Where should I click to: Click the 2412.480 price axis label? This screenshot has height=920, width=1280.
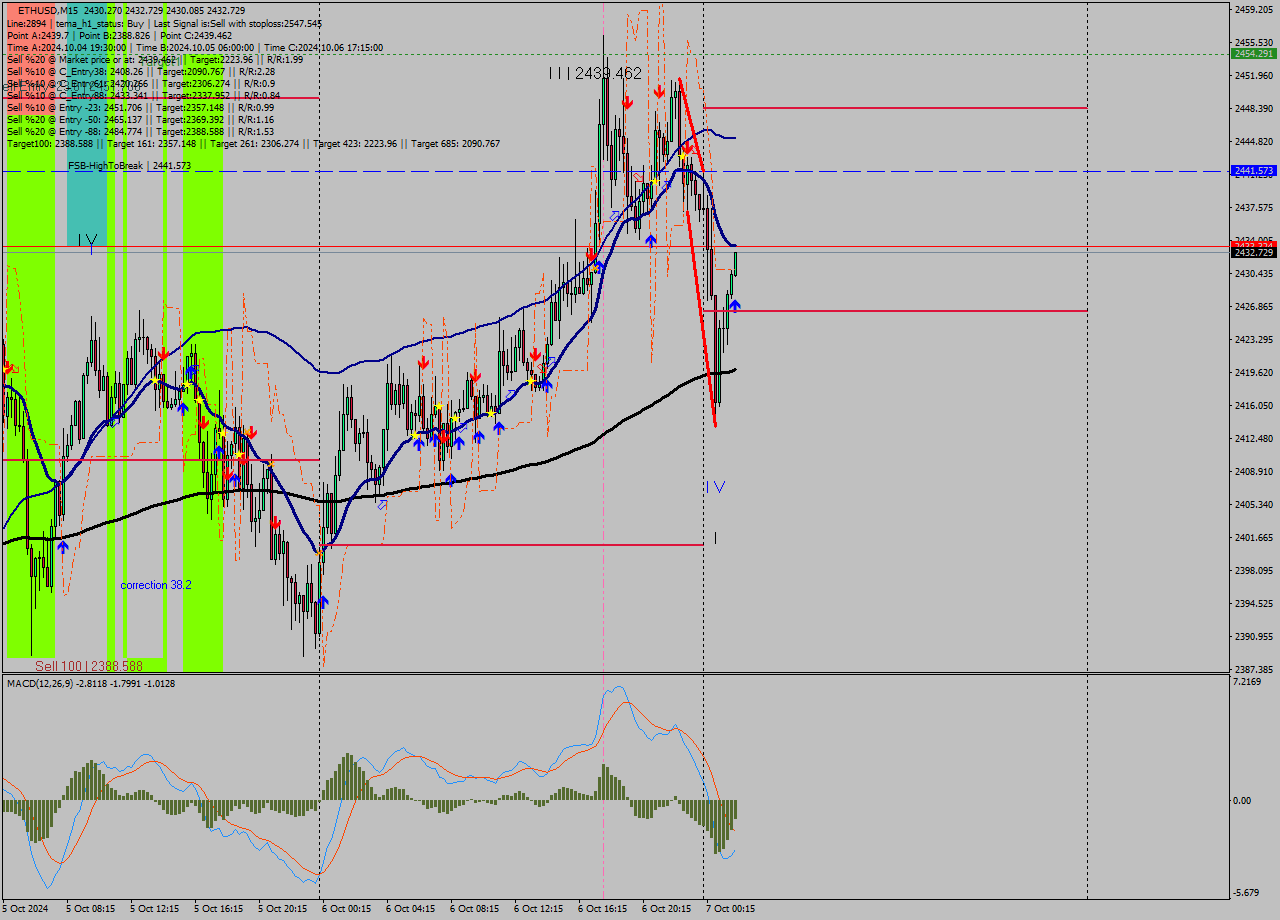1253,438
